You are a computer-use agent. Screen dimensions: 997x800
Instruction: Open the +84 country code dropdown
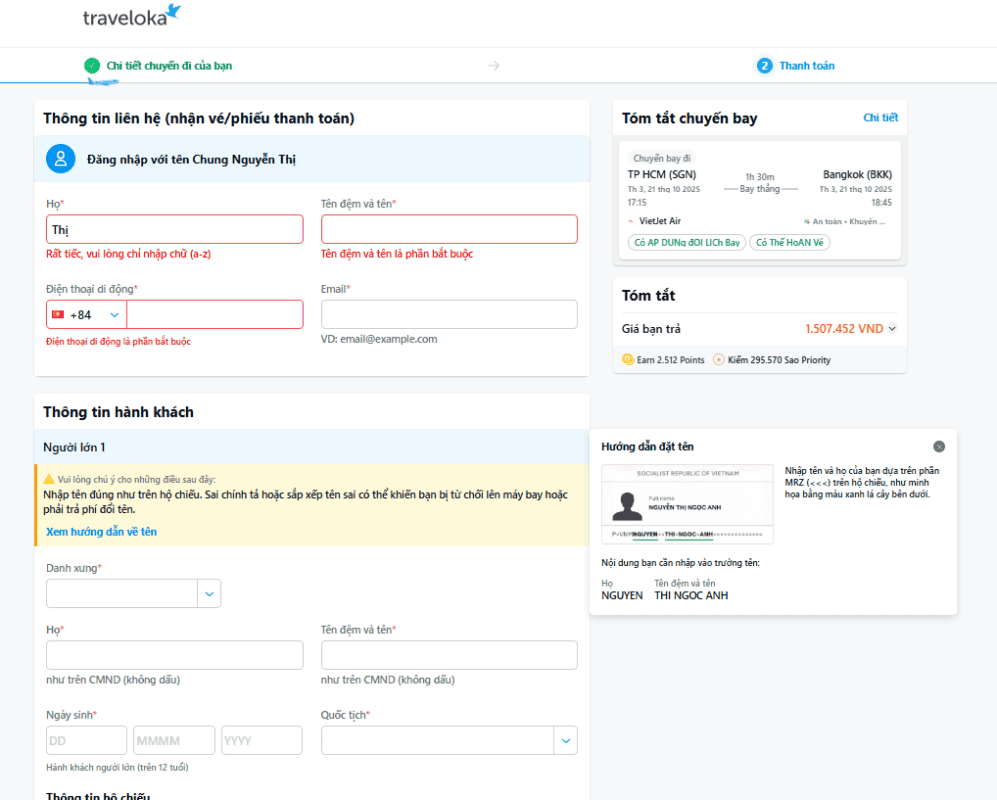point(87,315)
